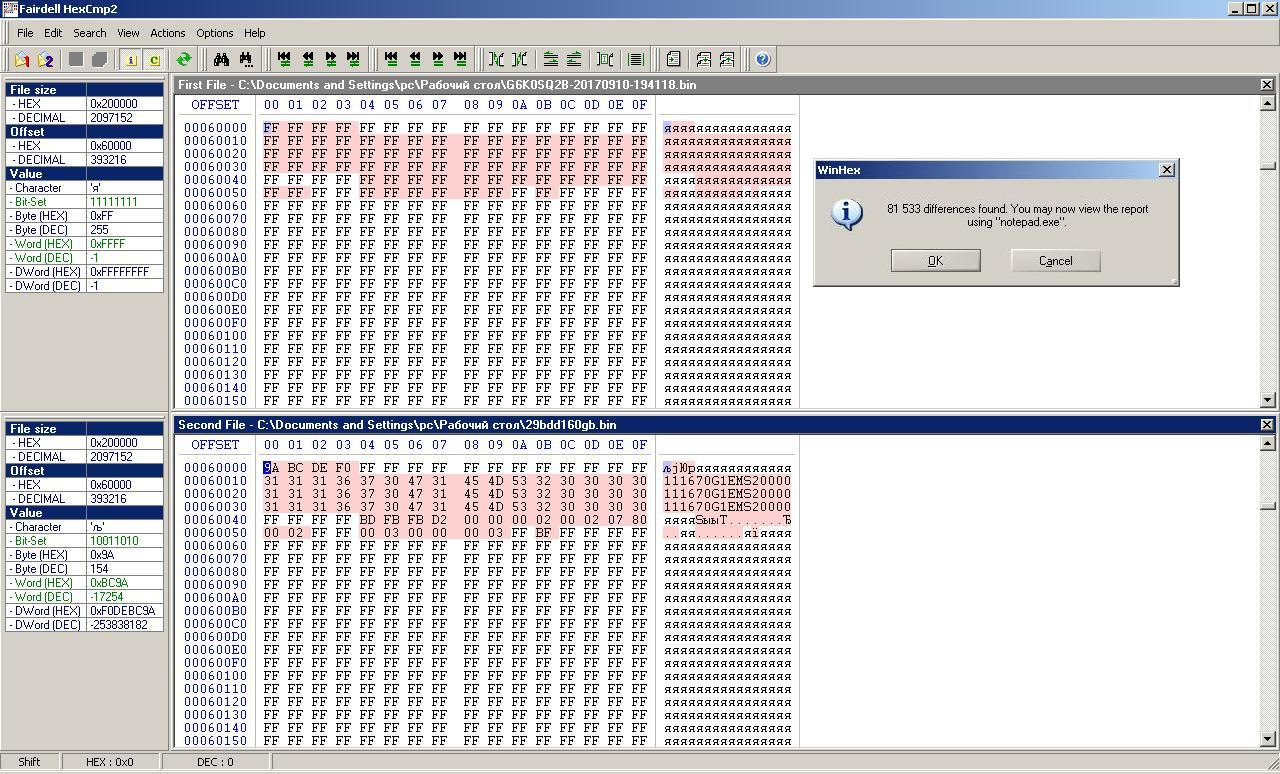This screenshot has height=774, width=1280.
Task: Open the View menu
Action: [128, 33]
